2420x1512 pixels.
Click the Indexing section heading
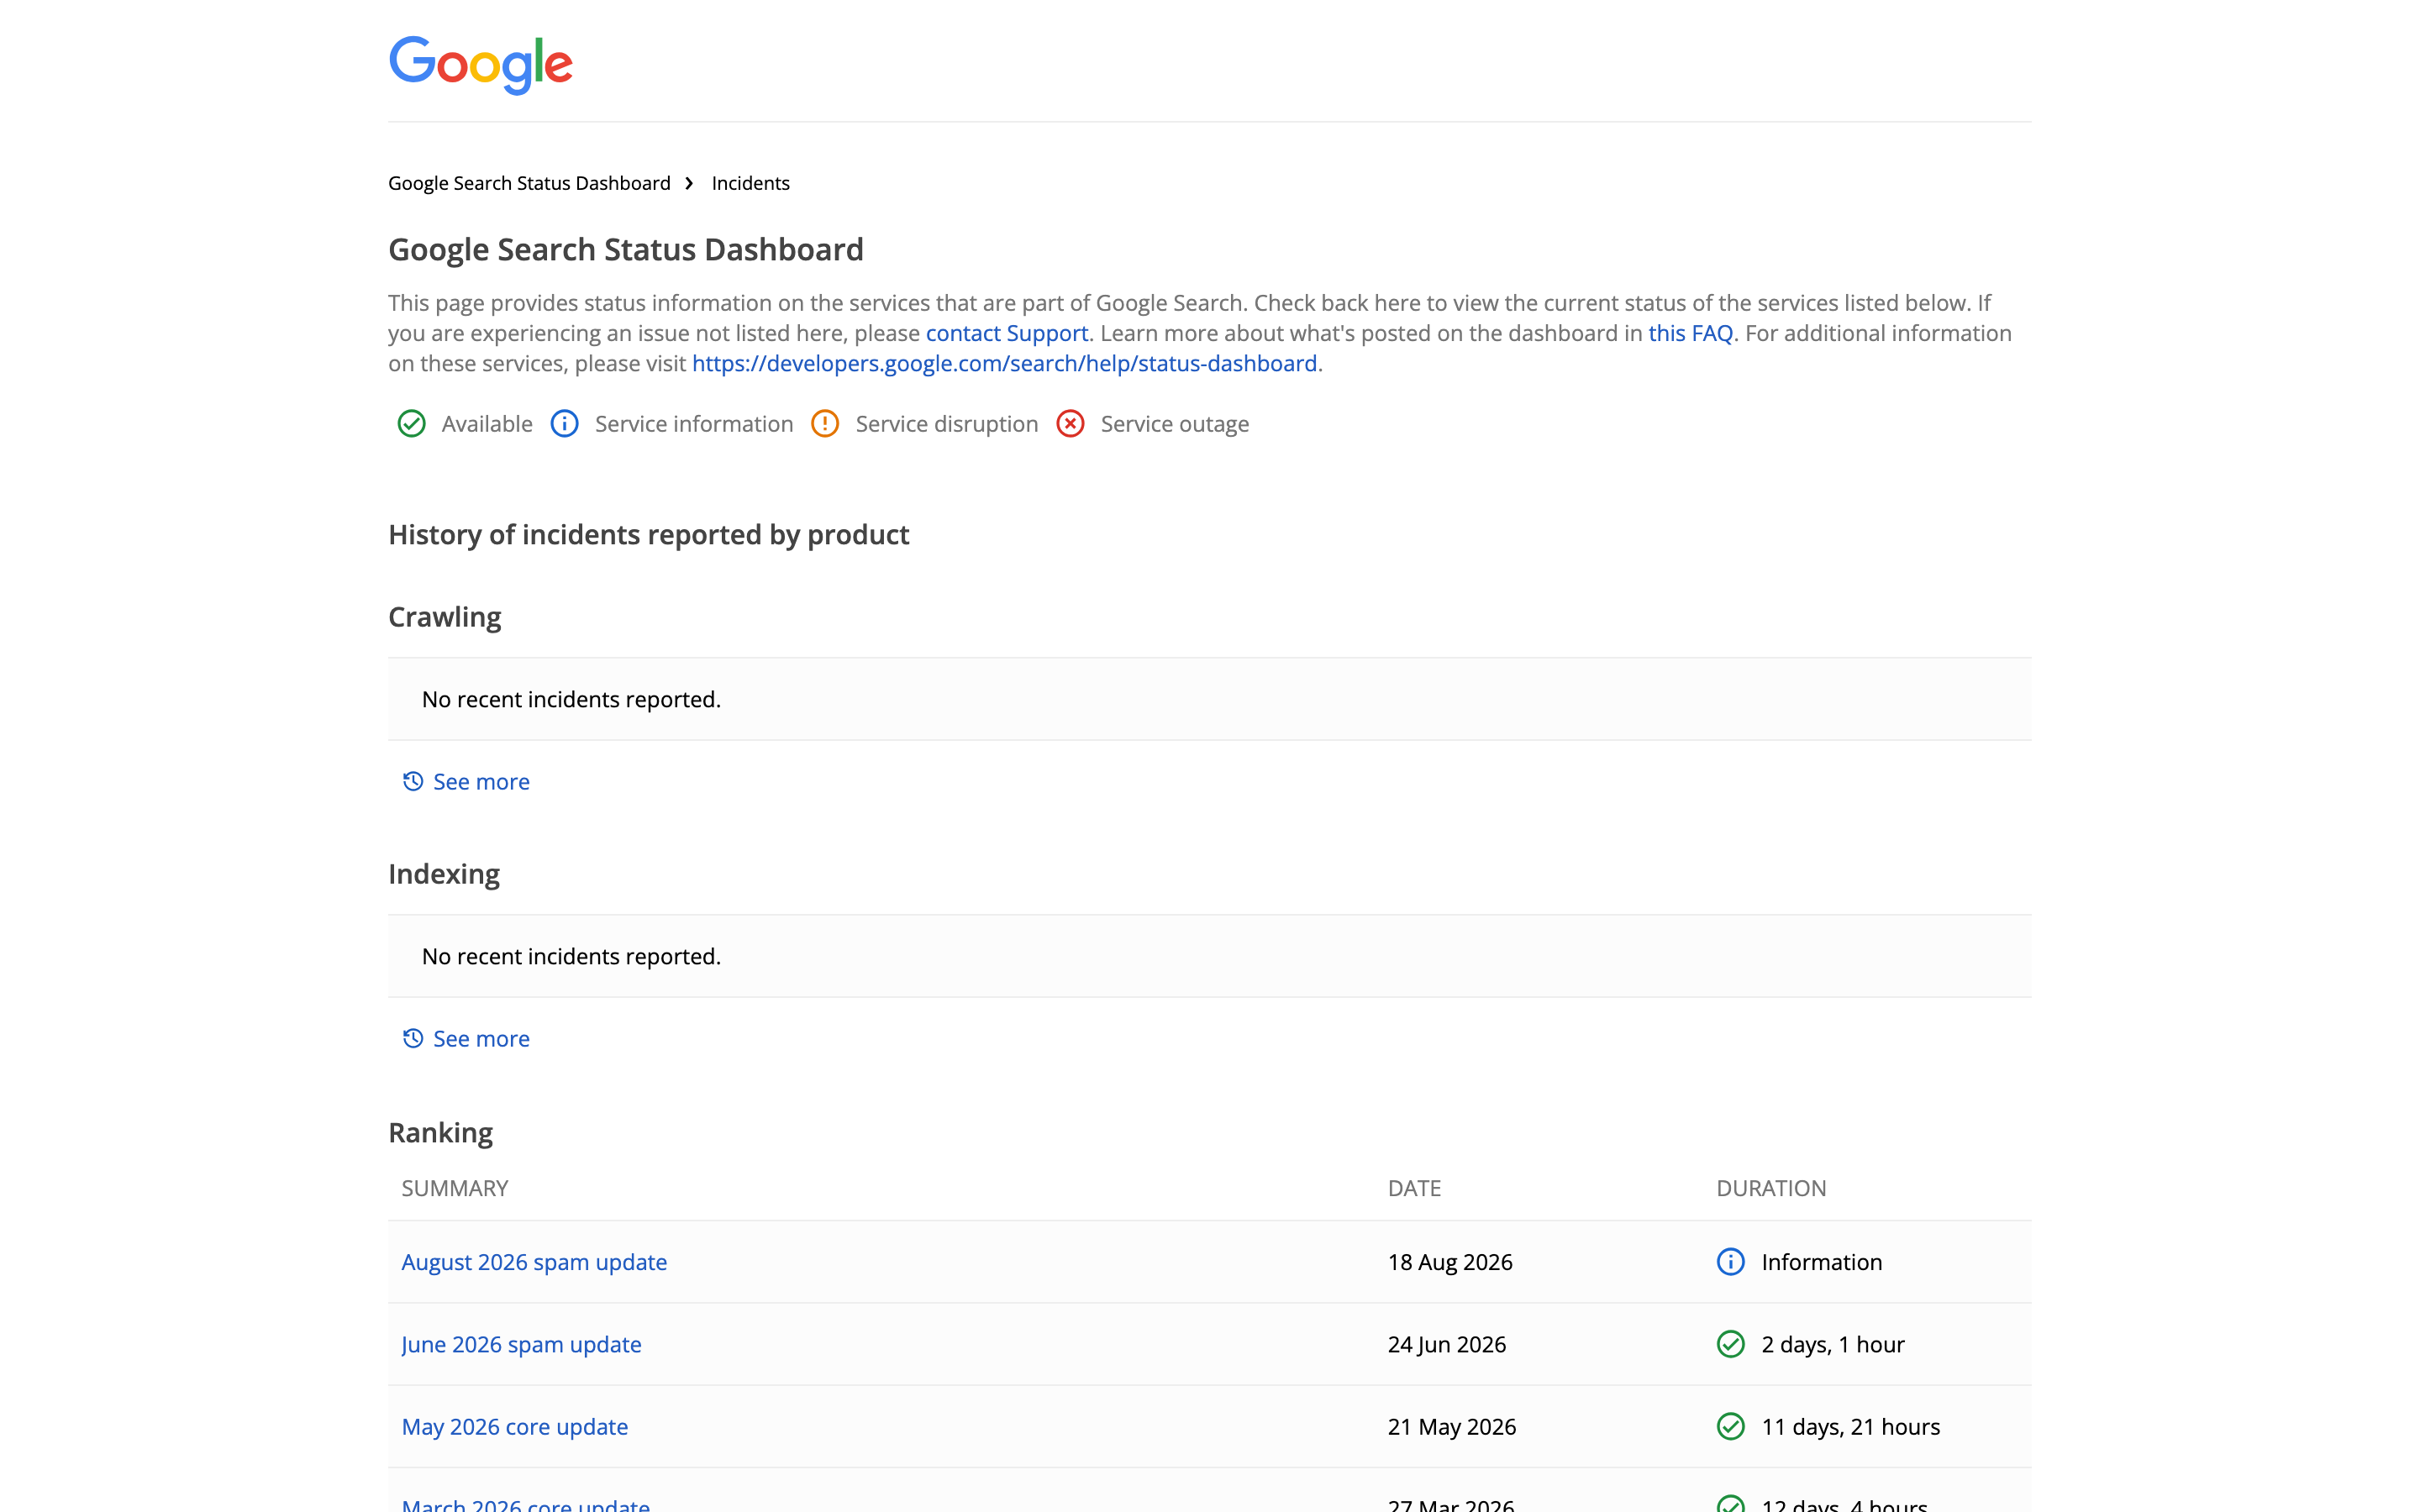point(444,874)
